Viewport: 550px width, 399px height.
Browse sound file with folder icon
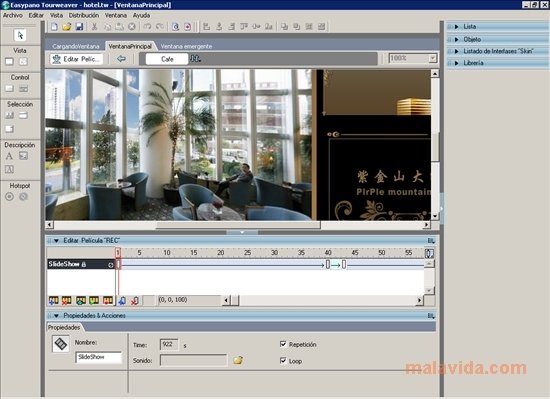tap(238, 360)
